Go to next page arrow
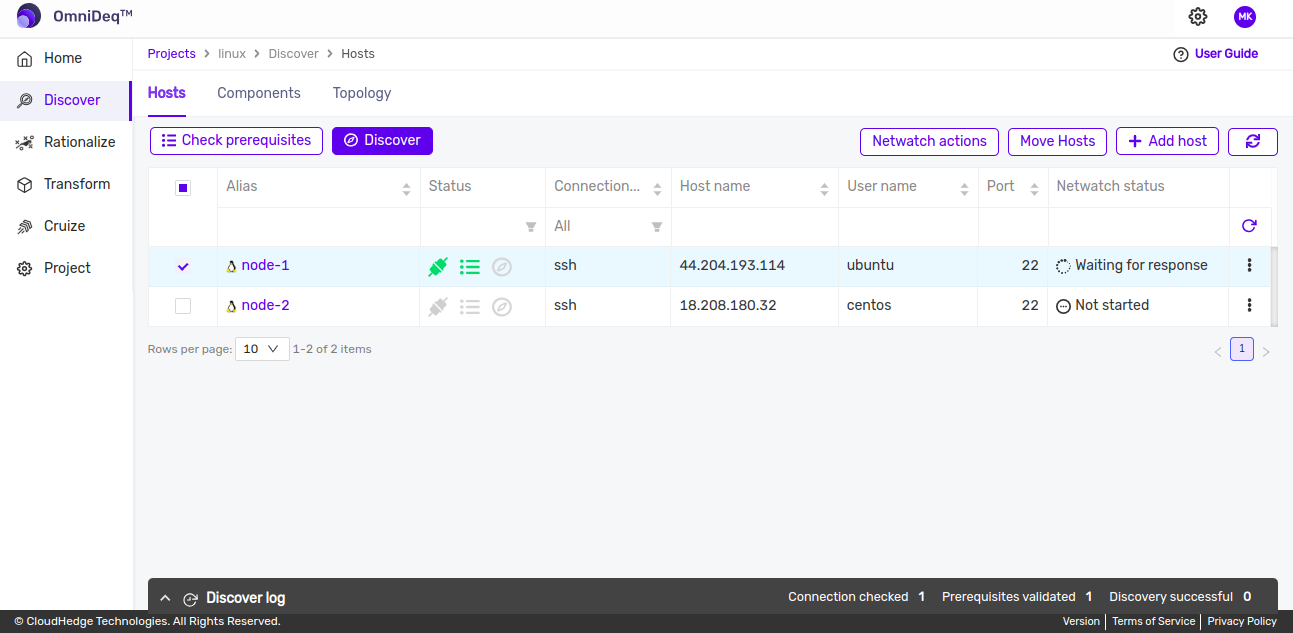Viewport: 1293px width, 633px height. 1266,352
